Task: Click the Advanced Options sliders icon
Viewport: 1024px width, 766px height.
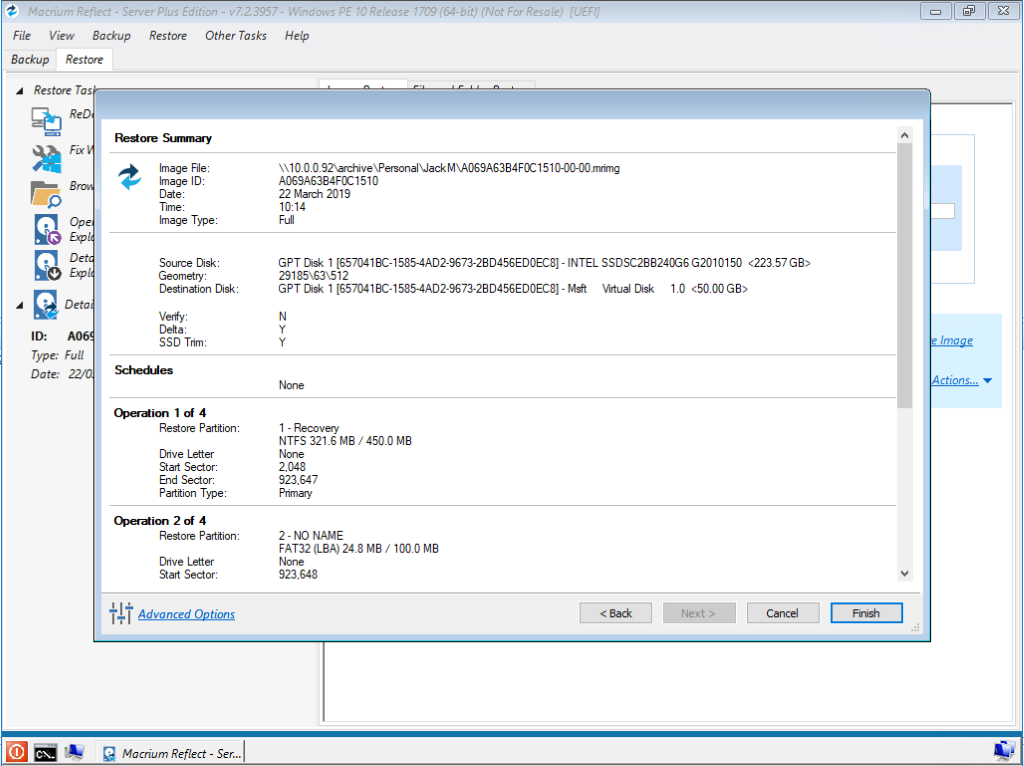Action: click(x=121, y=614)
